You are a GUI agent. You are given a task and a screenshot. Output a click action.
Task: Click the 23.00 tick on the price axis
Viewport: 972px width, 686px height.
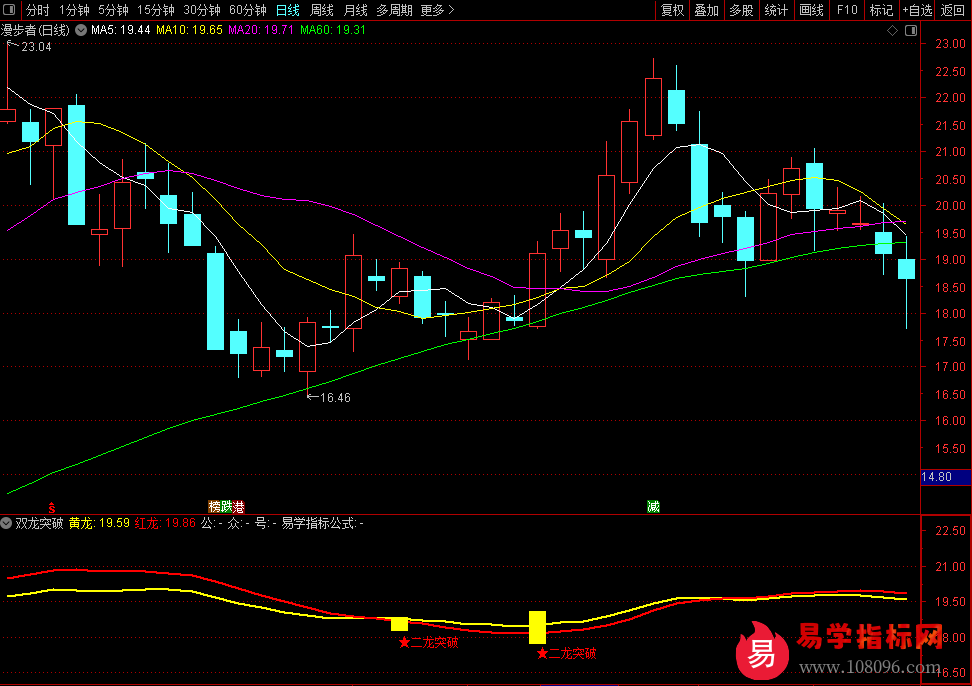click(x=950, y=44)
